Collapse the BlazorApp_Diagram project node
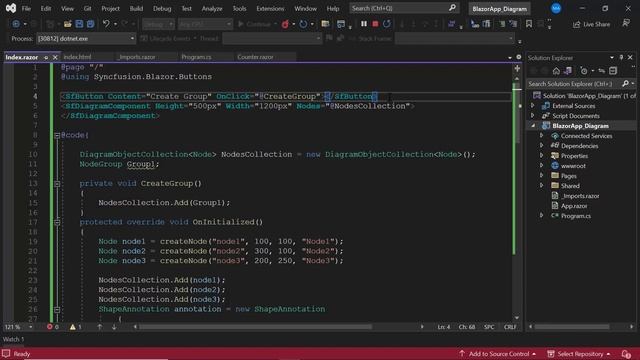The width and height of the screenshot is (640, 360). pyautogui.click(x=533, y=126)
